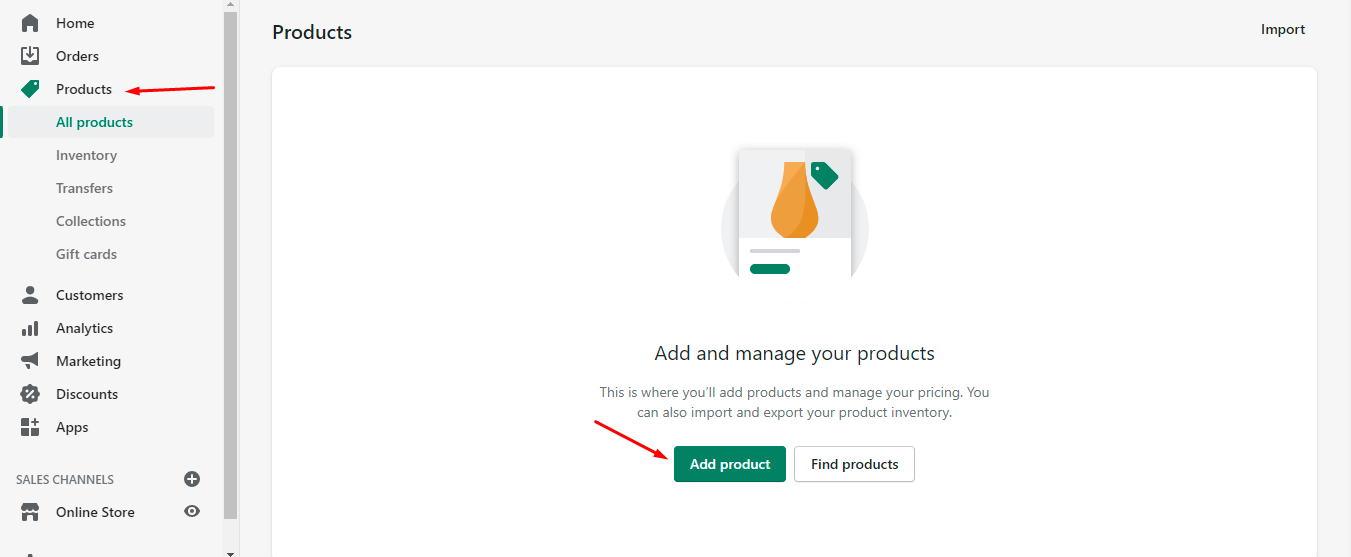Image resolution: width=1351 pixels, height=557 pixels.
Task: Click the Customers person icon
Action: pos(30,295)
